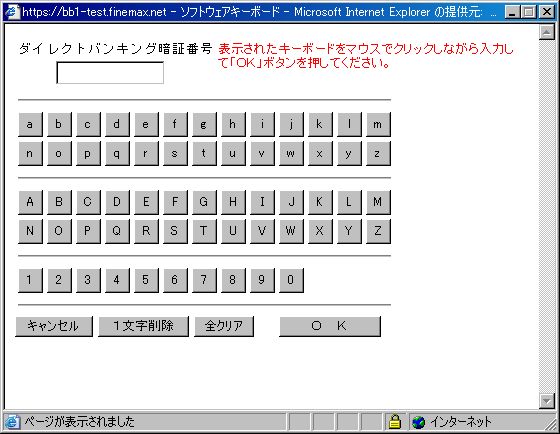Click the uppercase 'Z' key
This screenshot has width=560, height=434.
378,231
